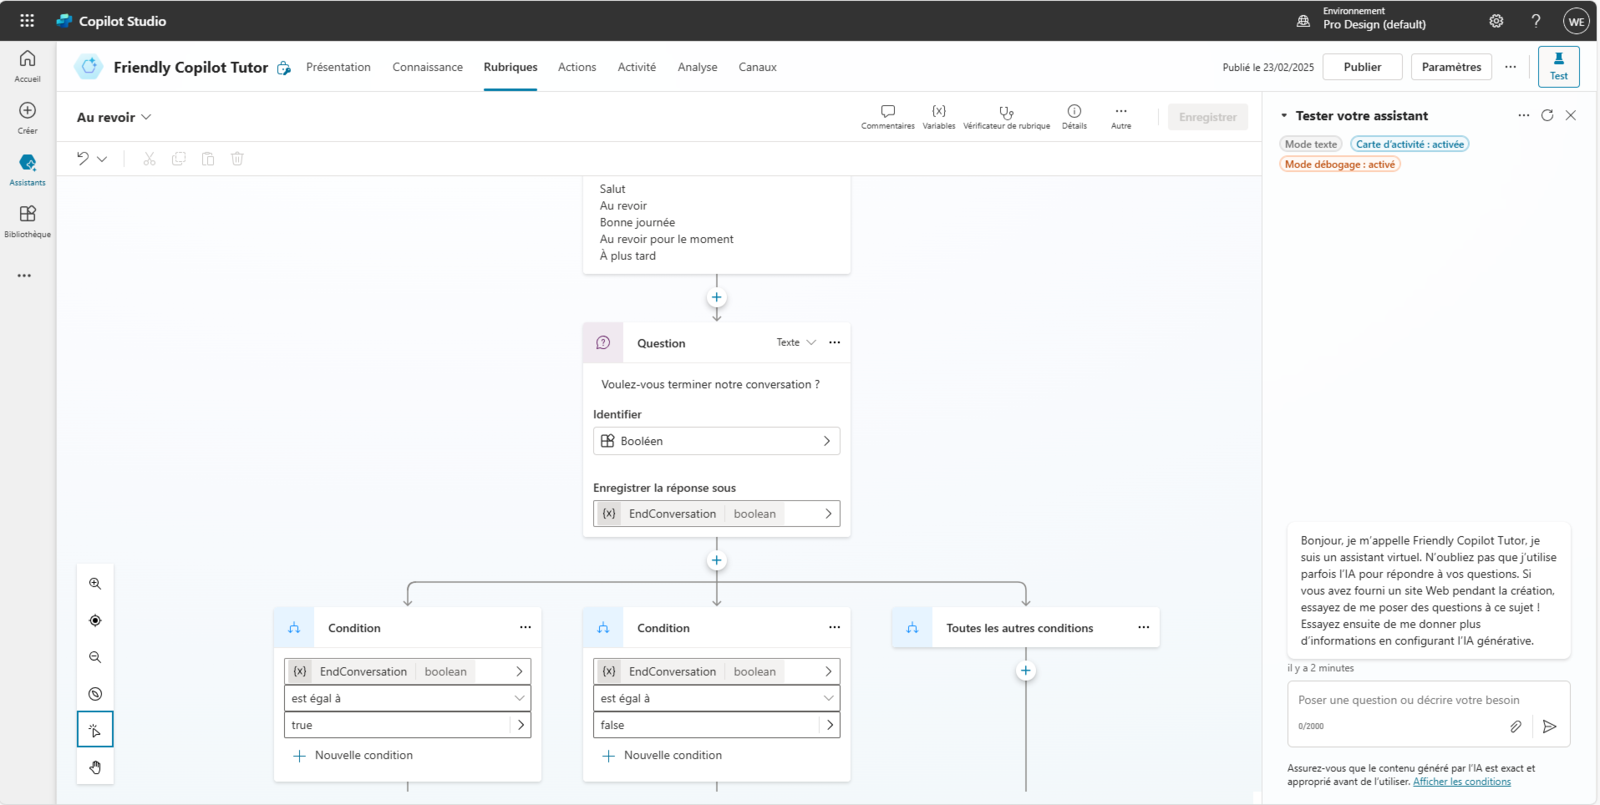Switch to the Présentation tab
The height and width of the screenshot is (805, 1600).
pos(338,67)
